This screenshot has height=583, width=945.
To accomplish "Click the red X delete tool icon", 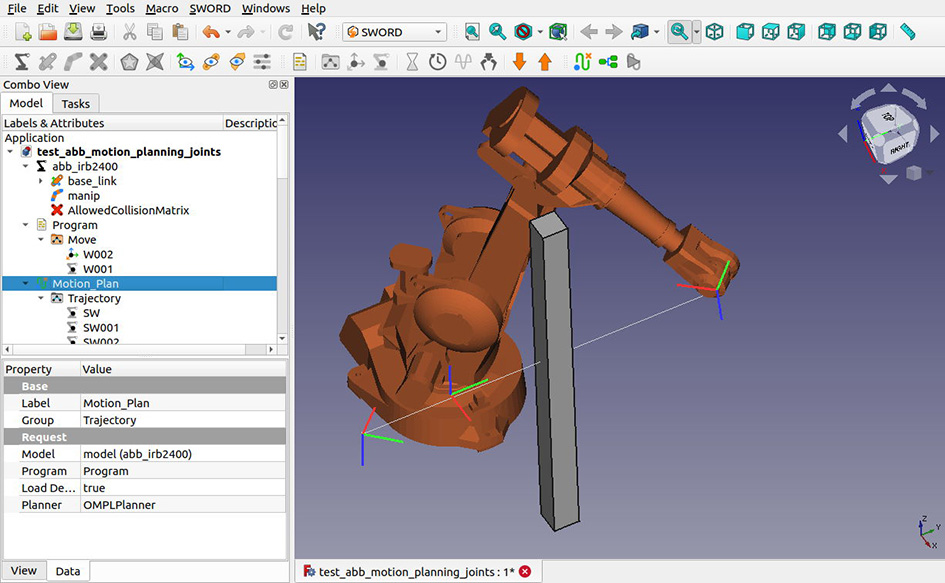I will click(x=97, y=61).
